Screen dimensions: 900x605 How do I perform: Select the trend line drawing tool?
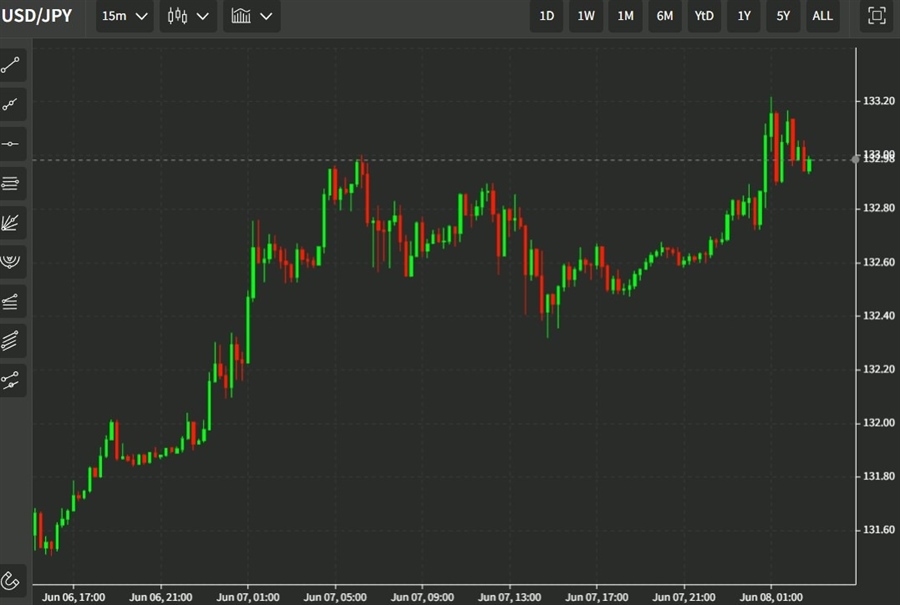[x=12, y=66]
